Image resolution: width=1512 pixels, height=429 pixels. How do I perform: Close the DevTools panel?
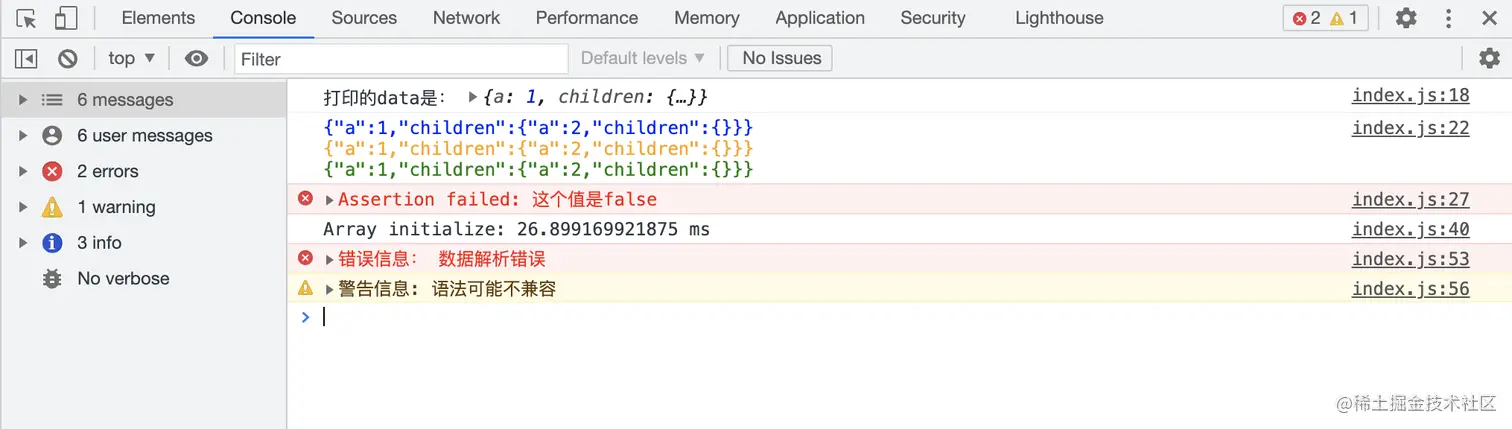(x=1489, y=18)
